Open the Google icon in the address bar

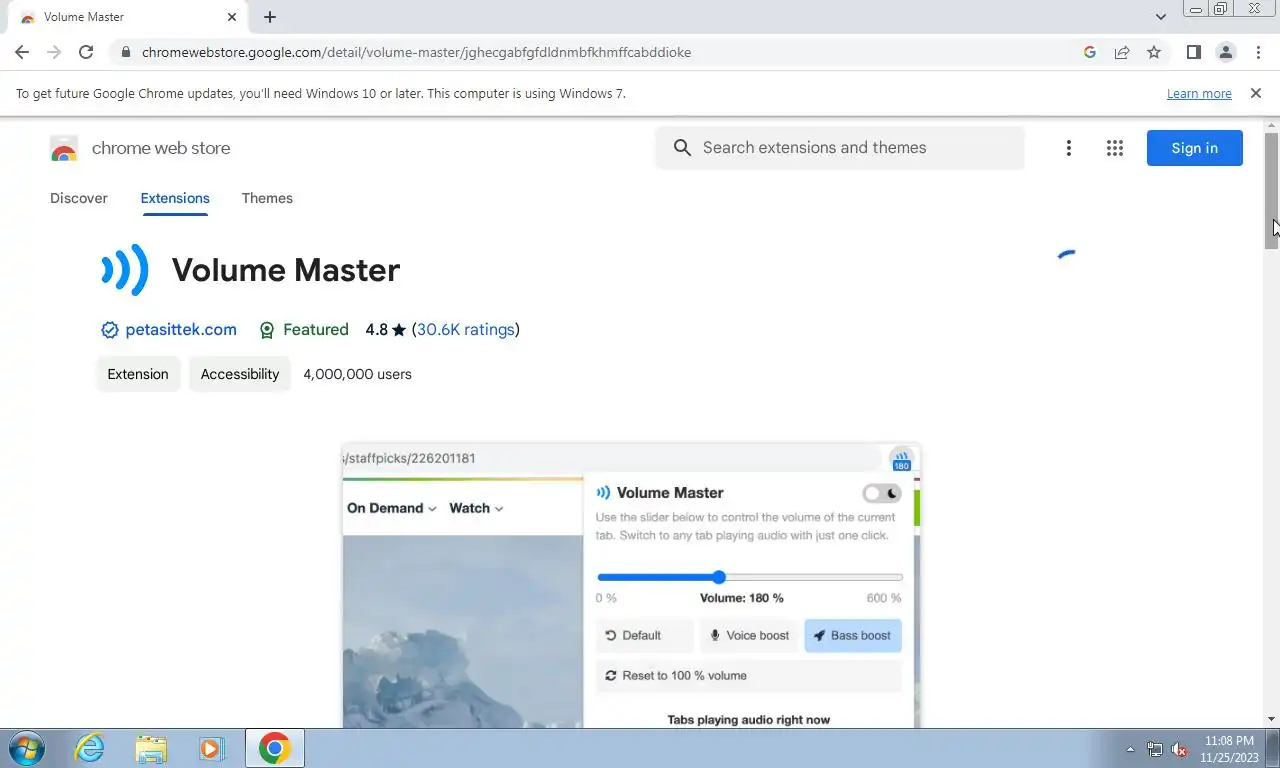(x=1090, y=52)
